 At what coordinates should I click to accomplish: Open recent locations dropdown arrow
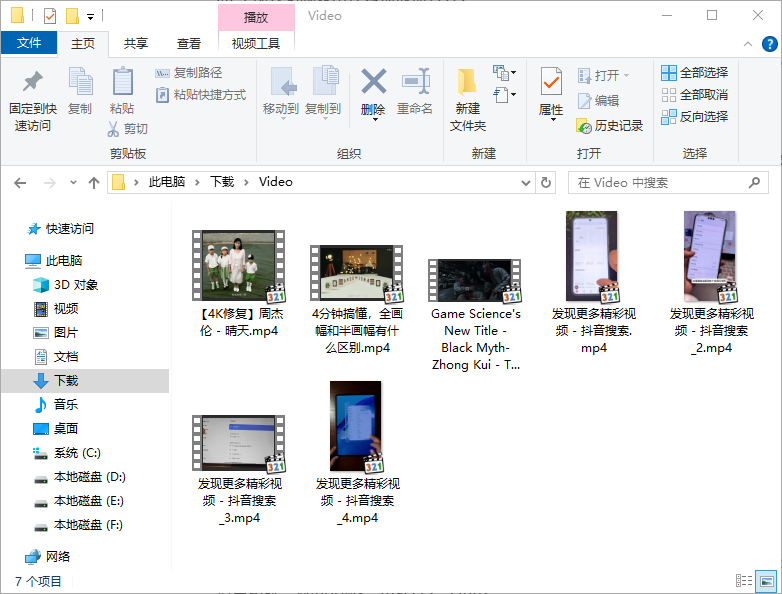[x=73, y=183]
